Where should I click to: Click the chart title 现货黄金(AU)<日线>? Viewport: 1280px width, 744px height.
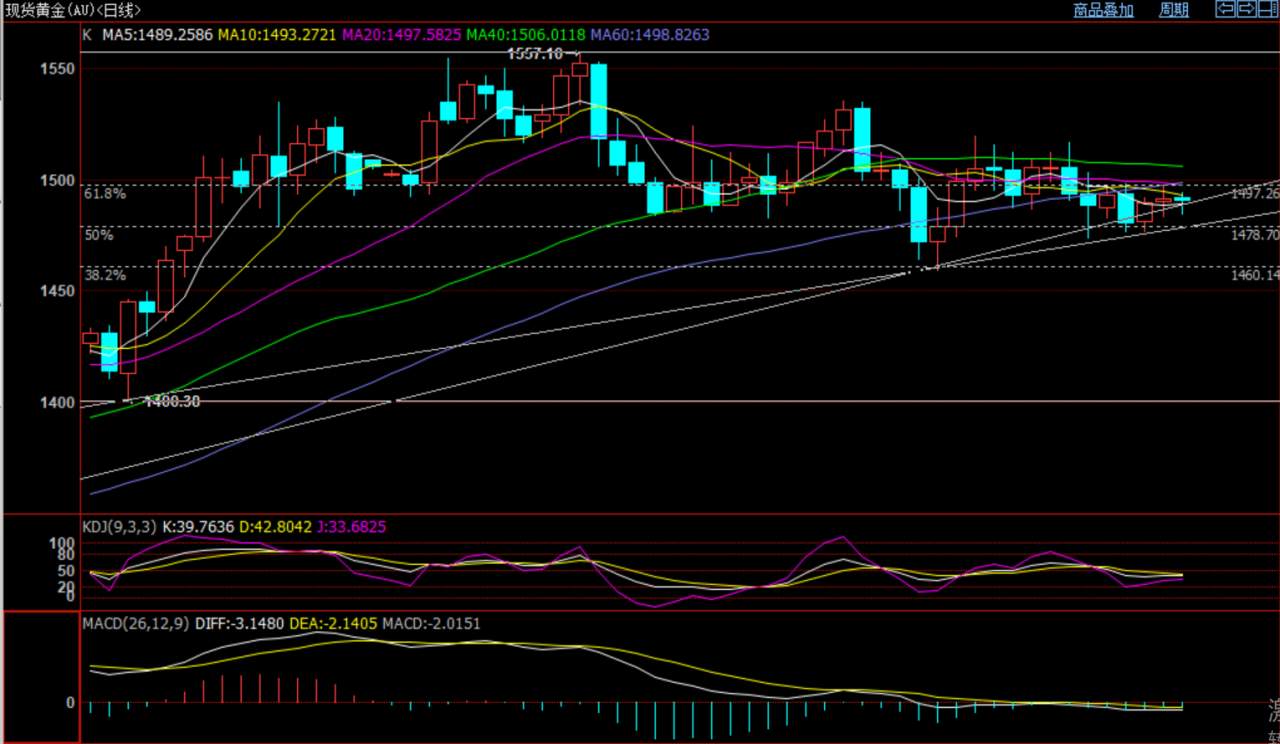point(73,10)
